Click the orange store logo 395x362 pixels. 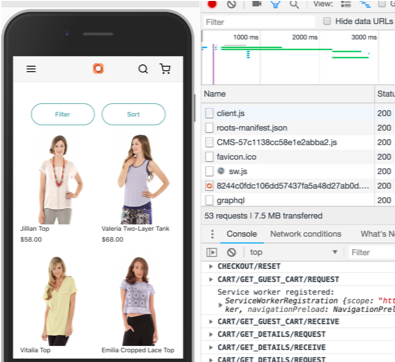[98, 69]
